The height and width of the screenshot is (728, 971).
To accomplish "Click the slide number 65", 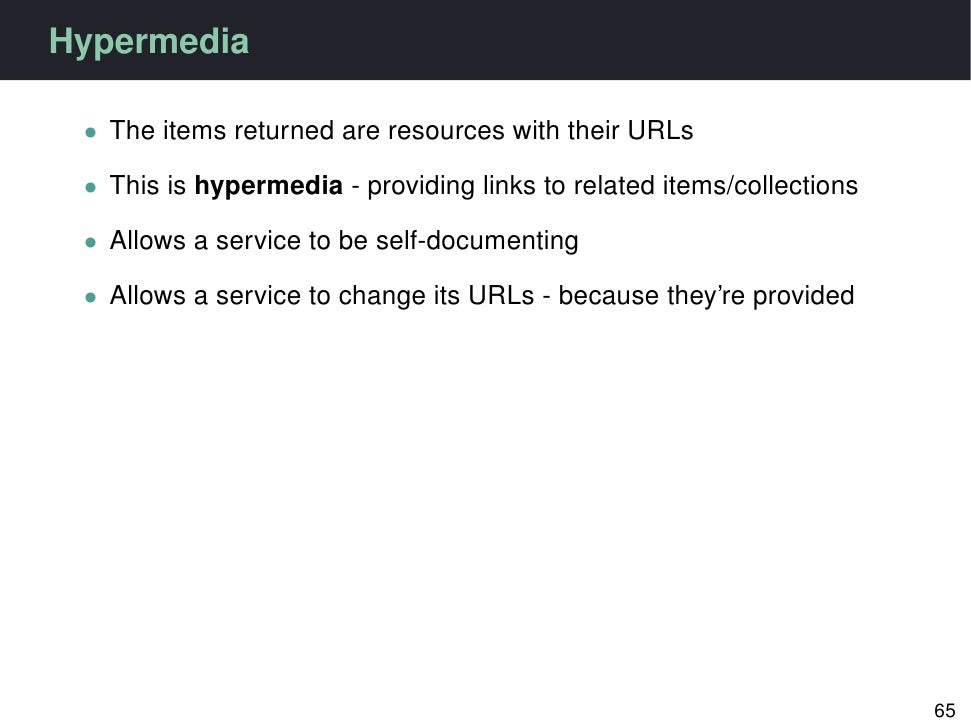I will [x=944, y=711].
